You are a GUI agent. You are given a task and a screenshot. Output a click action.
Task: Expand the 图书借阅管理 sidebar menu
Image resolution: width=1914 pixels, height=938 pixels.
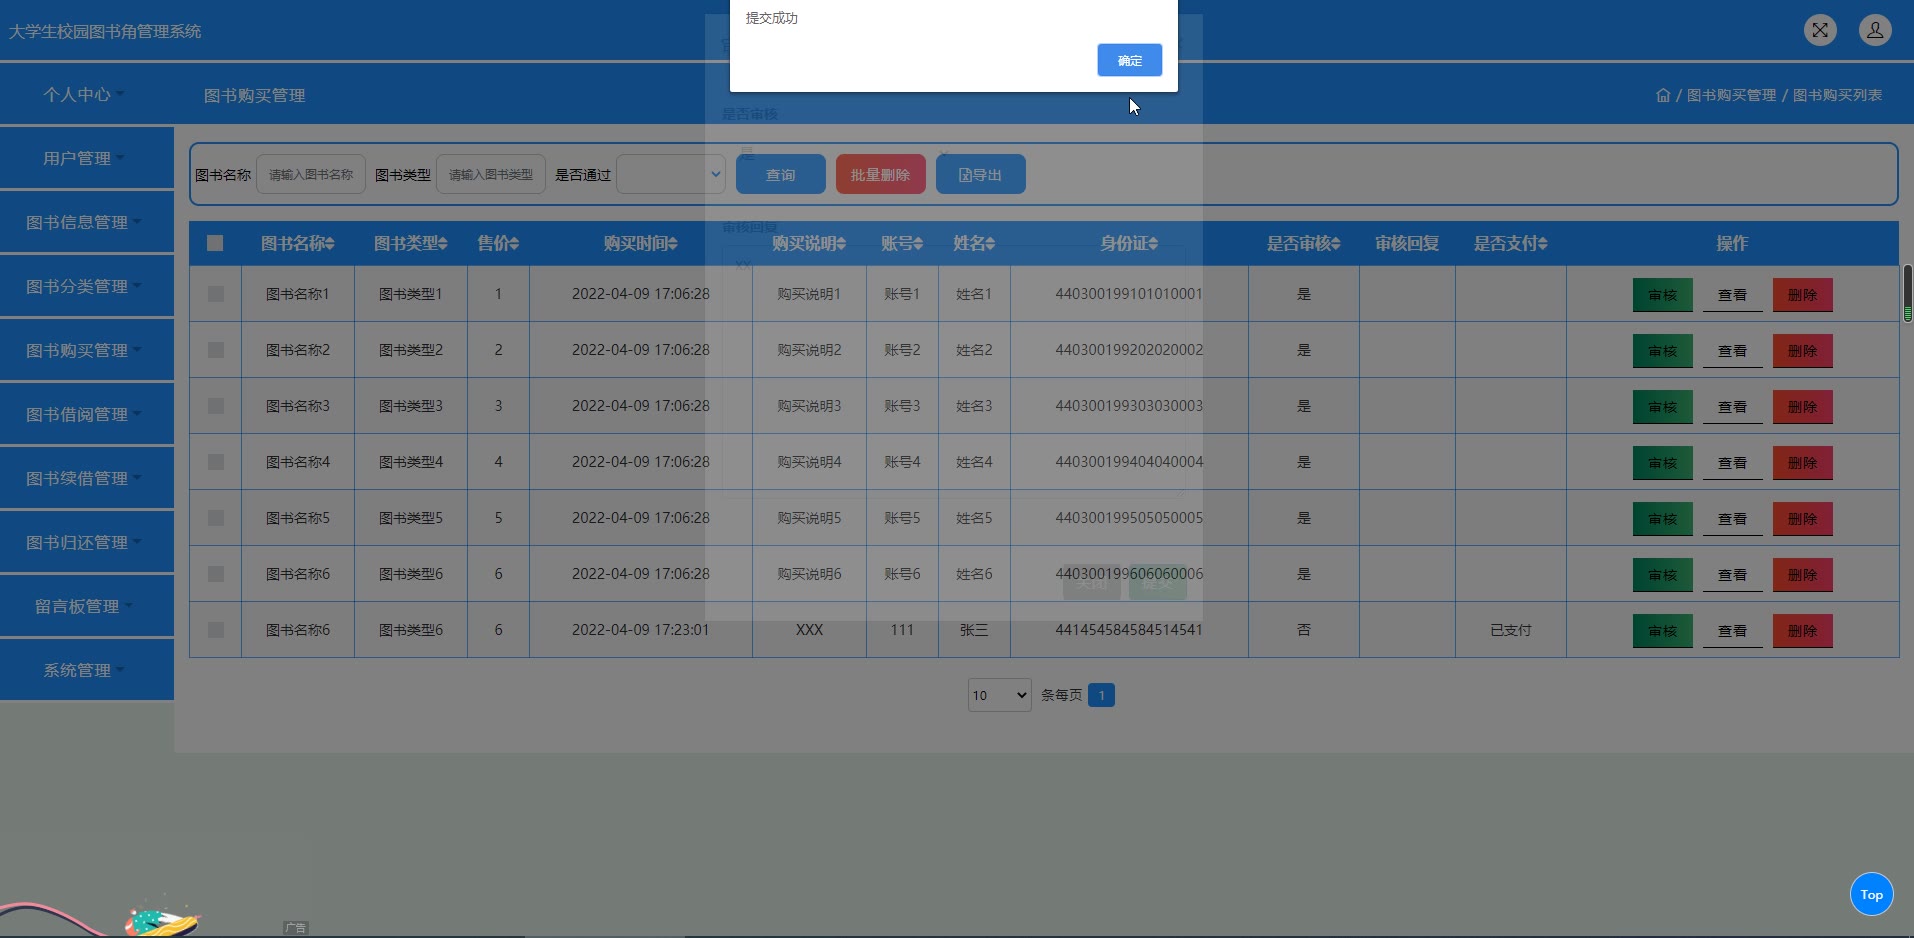[84, 414]
